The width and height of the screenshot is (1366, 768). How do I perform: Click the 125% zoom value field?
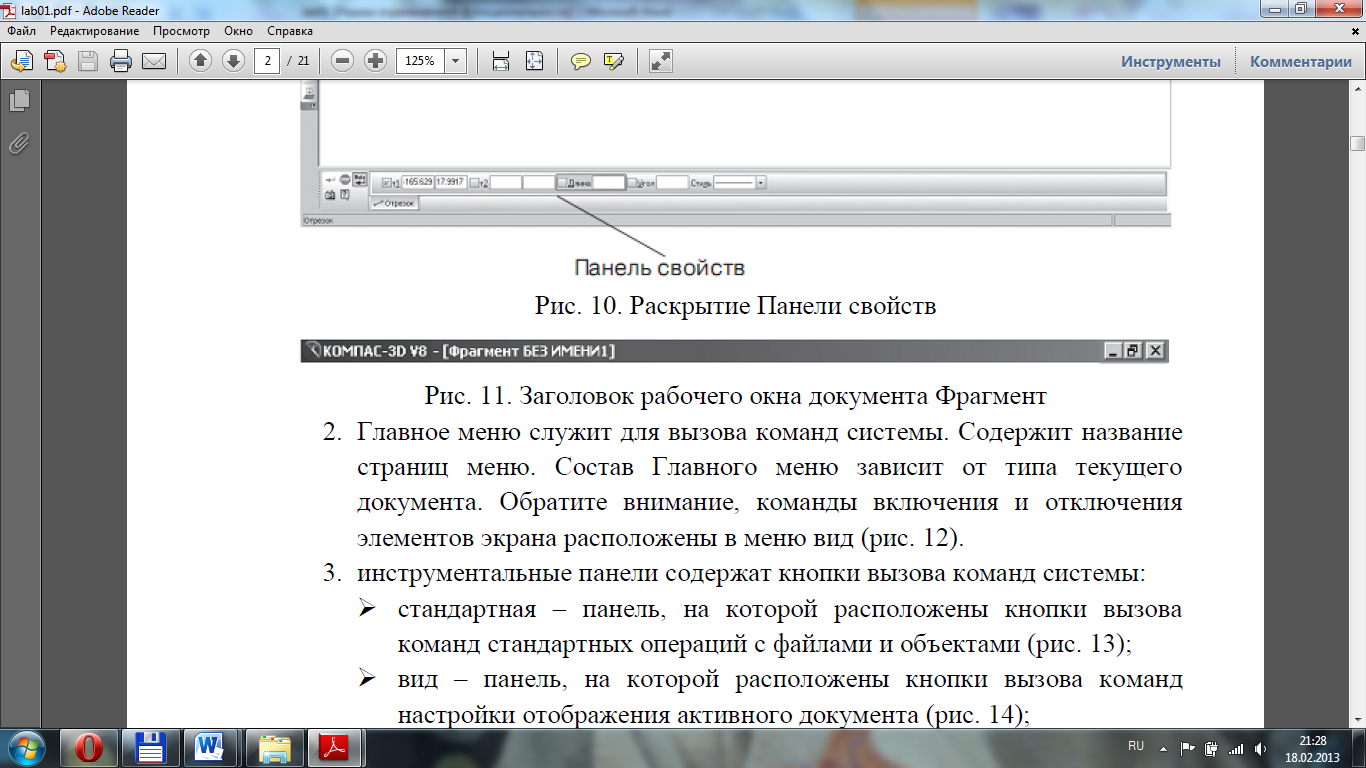tap(420, 61)
